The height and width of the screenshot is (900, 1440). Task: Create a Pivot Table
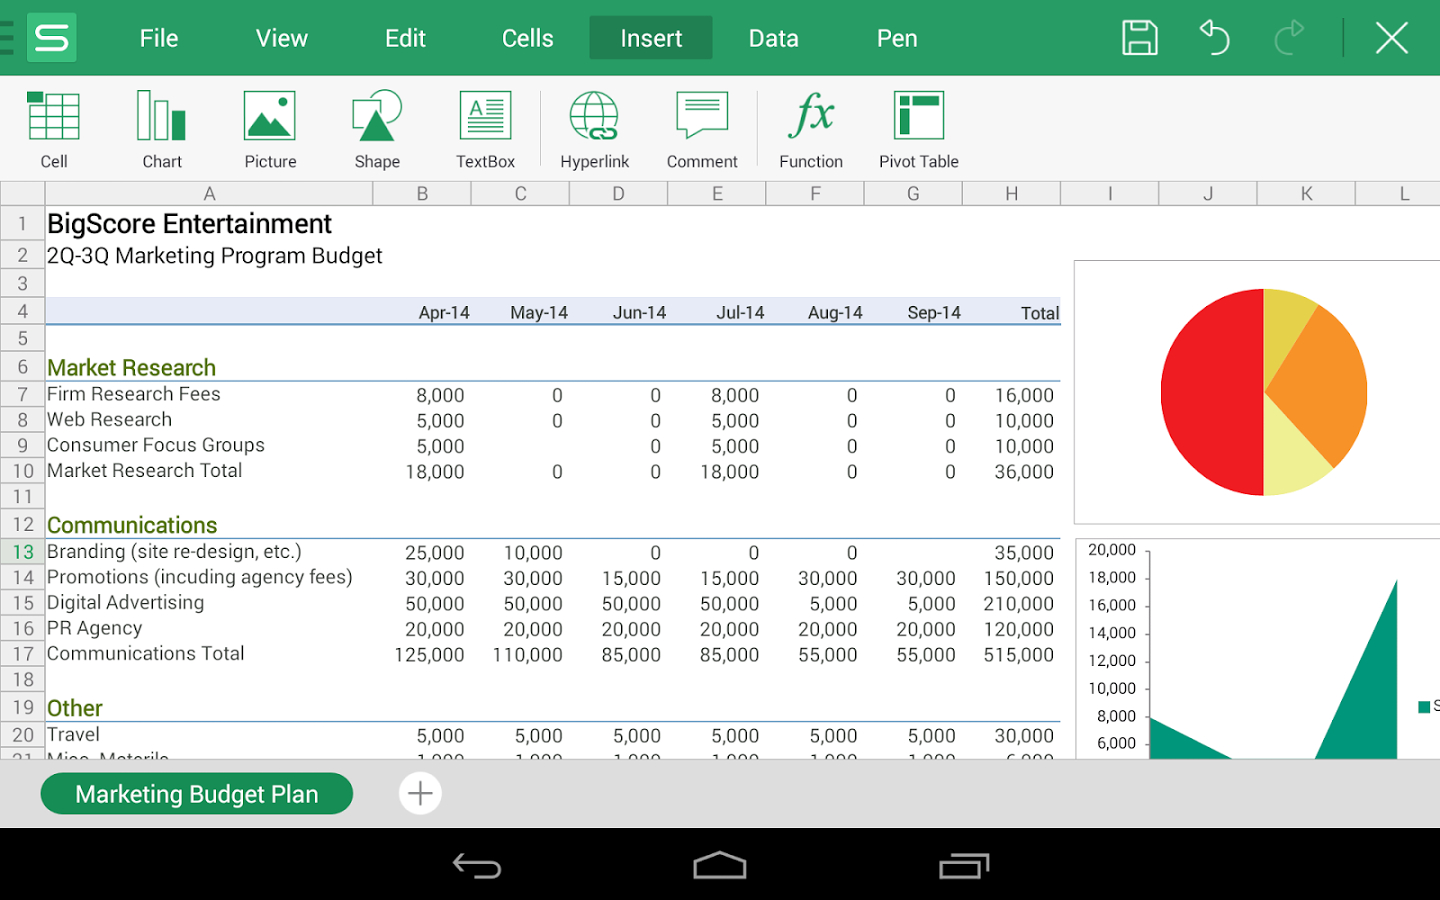[x=918, y=129]
